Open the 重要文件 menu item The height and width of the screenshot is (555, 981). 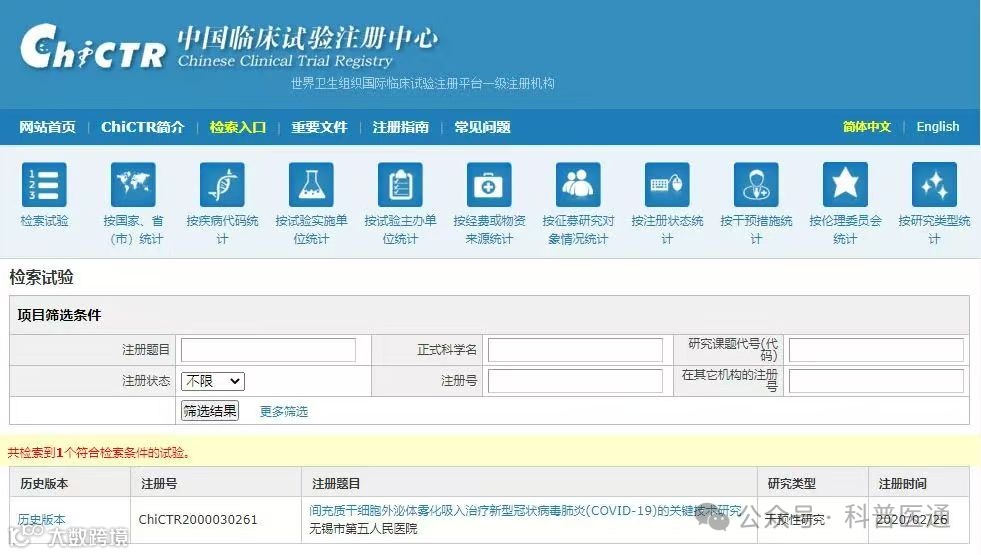(x=319, y=127)
